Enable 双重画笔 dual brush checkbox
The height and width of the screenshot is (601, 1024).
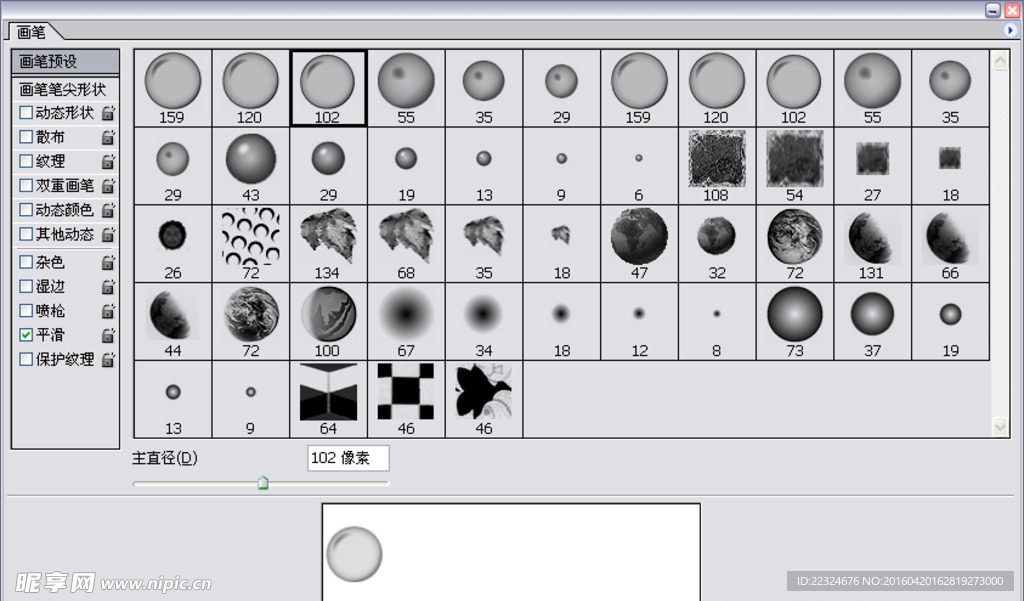pos(26,185)
